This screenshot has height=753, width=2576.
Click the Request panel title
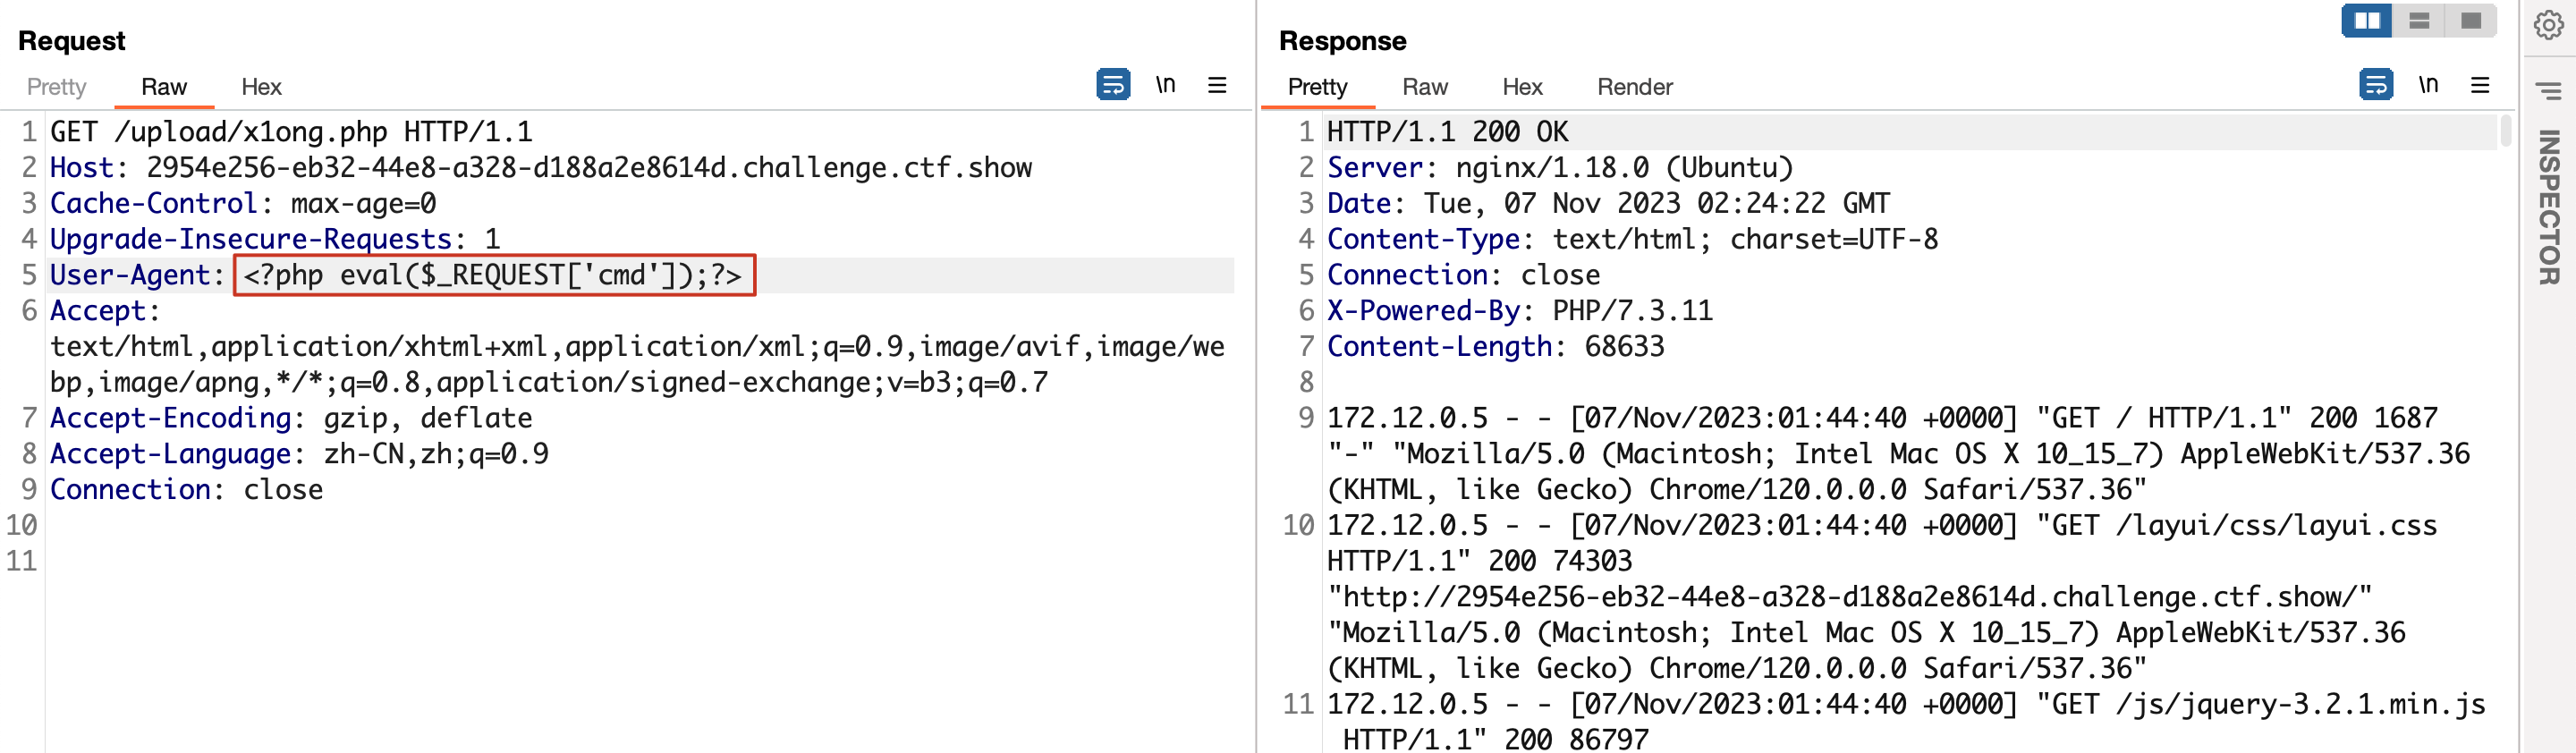pyautogui.click(x=71, y=41)
